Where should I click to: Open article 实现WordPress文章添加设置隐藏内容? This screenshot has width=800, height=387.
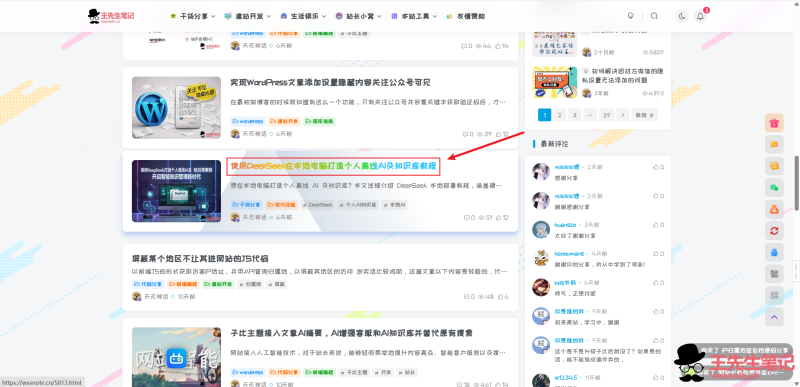tap(331, 83)
